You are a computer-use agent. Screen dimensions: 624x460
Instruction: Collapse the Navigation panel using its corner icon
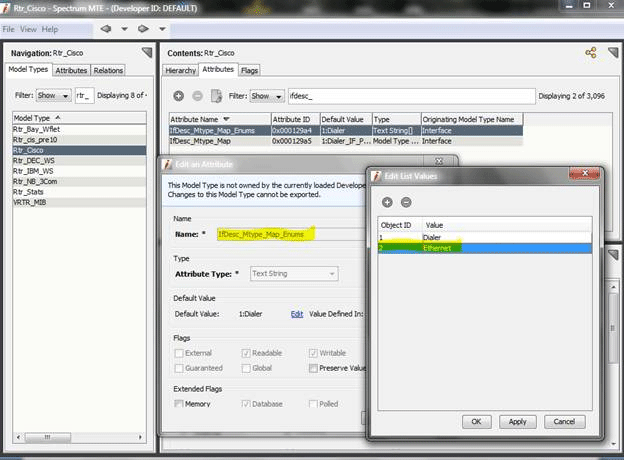[x=147, y=53]
